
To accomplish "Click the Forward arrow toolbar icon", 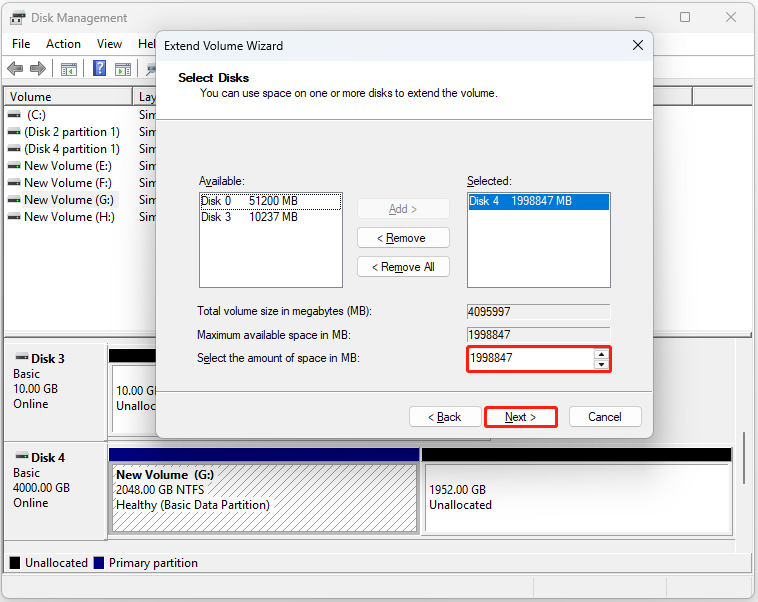I will 38,69.
